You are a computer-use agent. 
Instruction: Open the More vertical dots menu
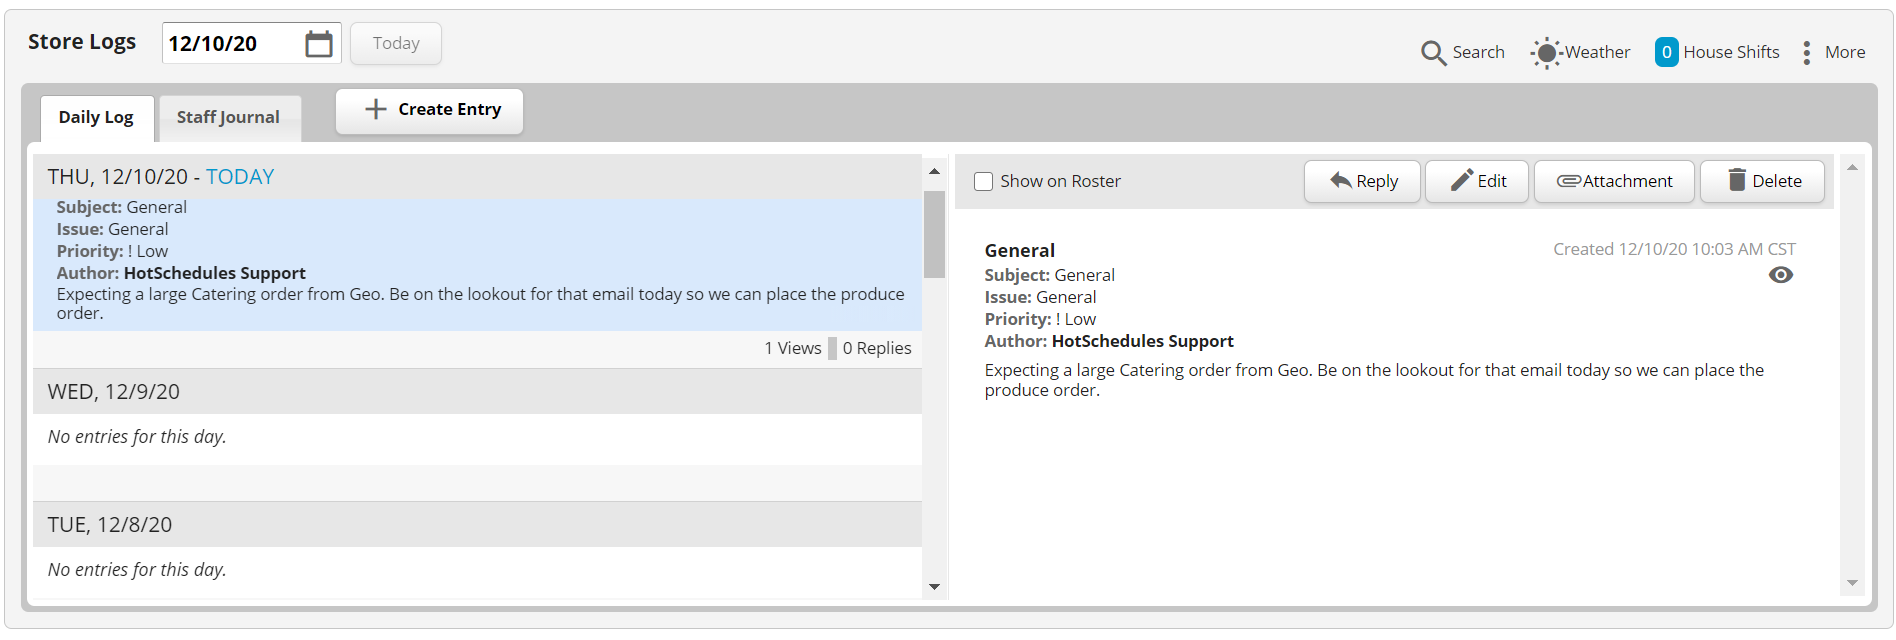1806,53
